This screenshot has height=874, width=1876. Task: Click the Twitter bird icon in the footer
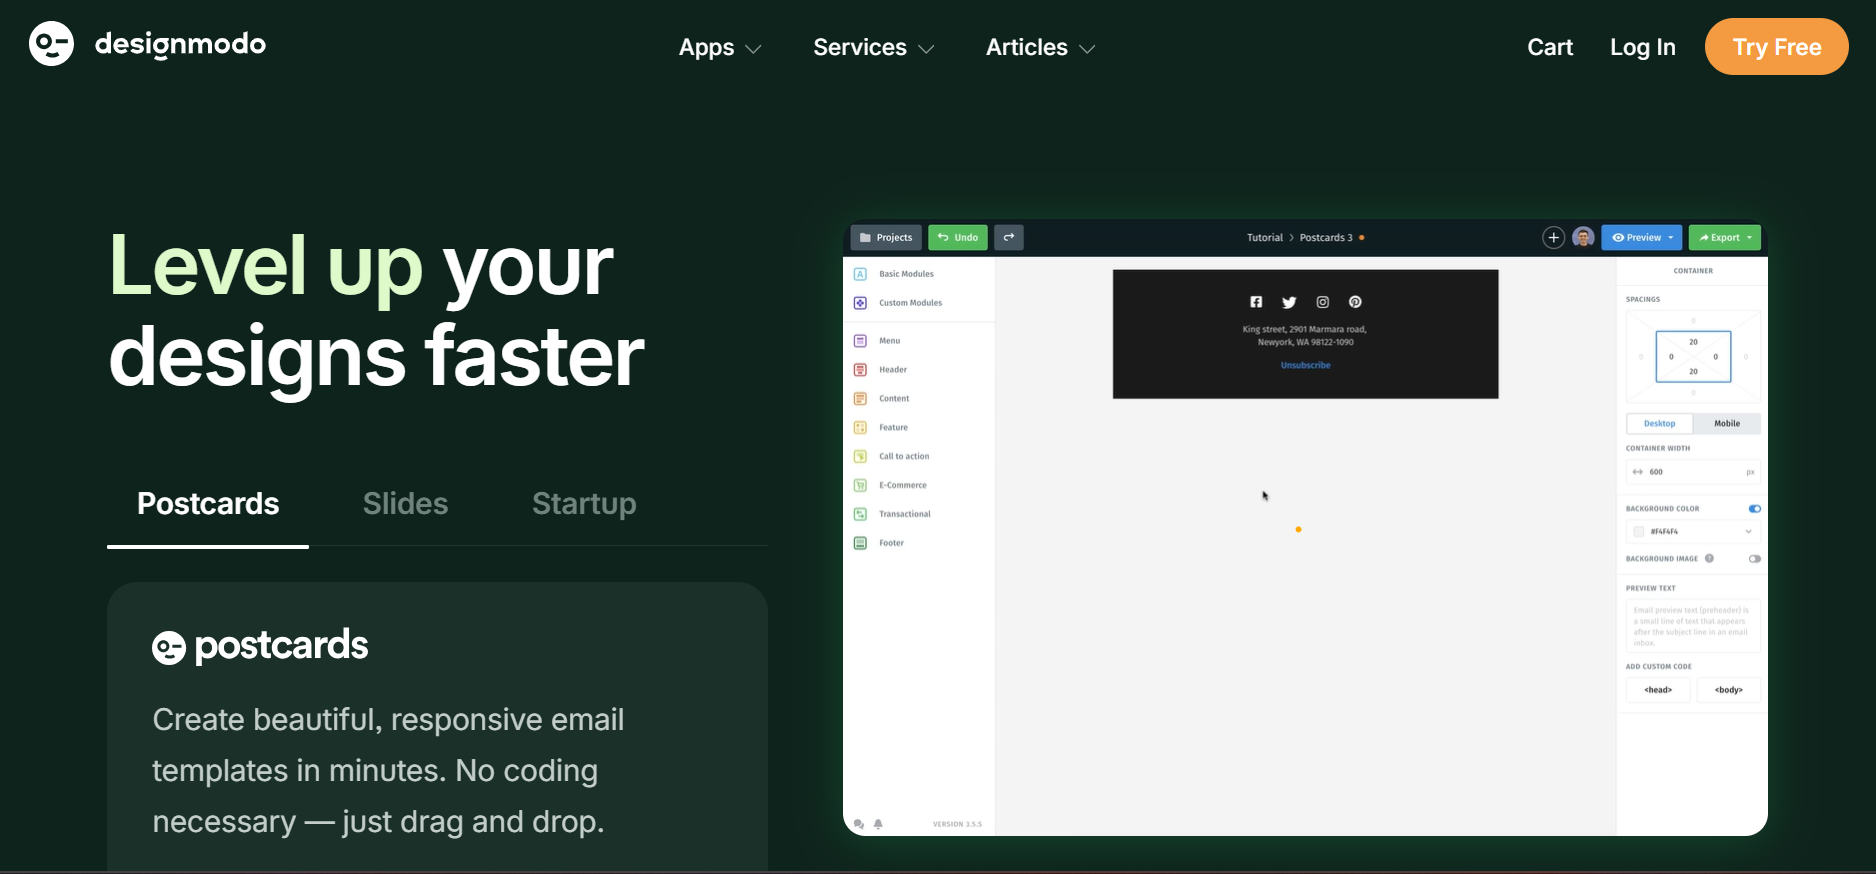1289,302
